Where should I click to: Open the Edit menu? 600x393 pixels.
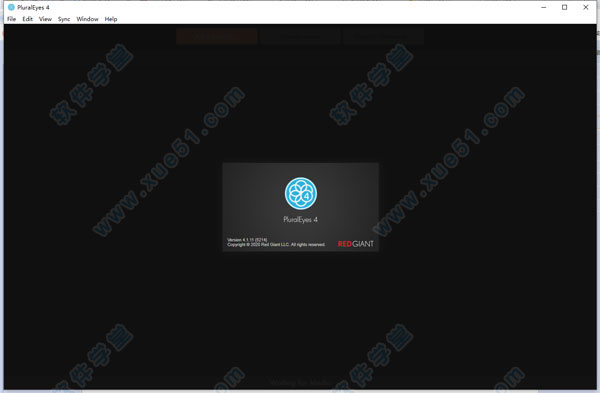(x=28, y=19)
